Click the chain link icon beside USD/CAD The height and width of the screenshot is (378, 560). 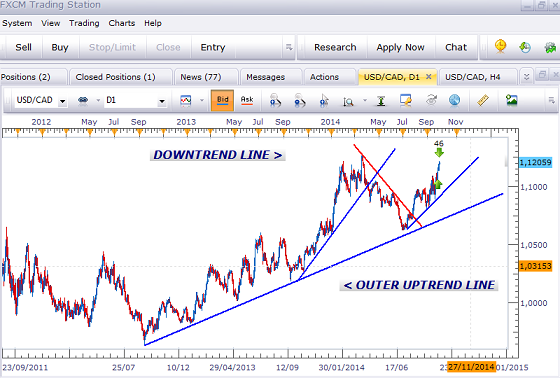[83, 100]
